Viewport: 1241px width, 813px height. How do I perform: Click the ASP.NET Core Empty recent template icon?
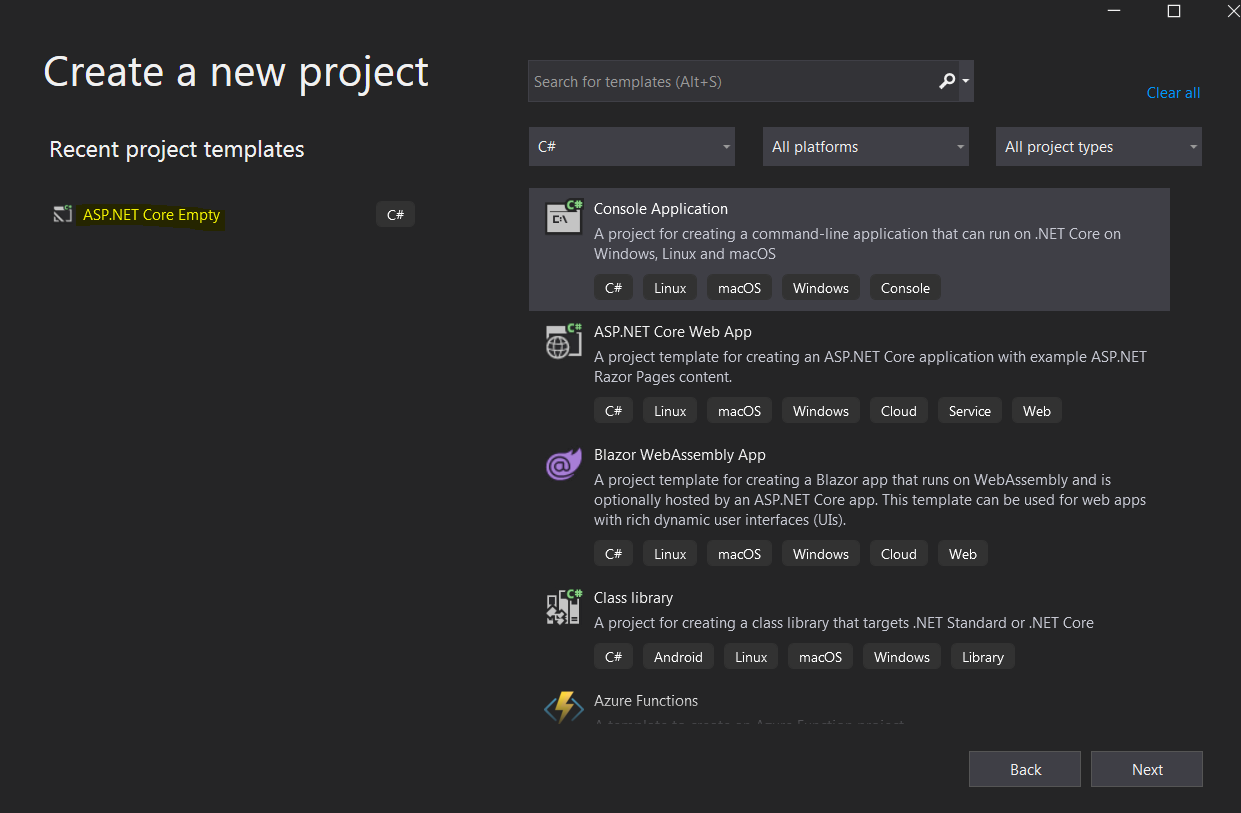tap(63, 214)
